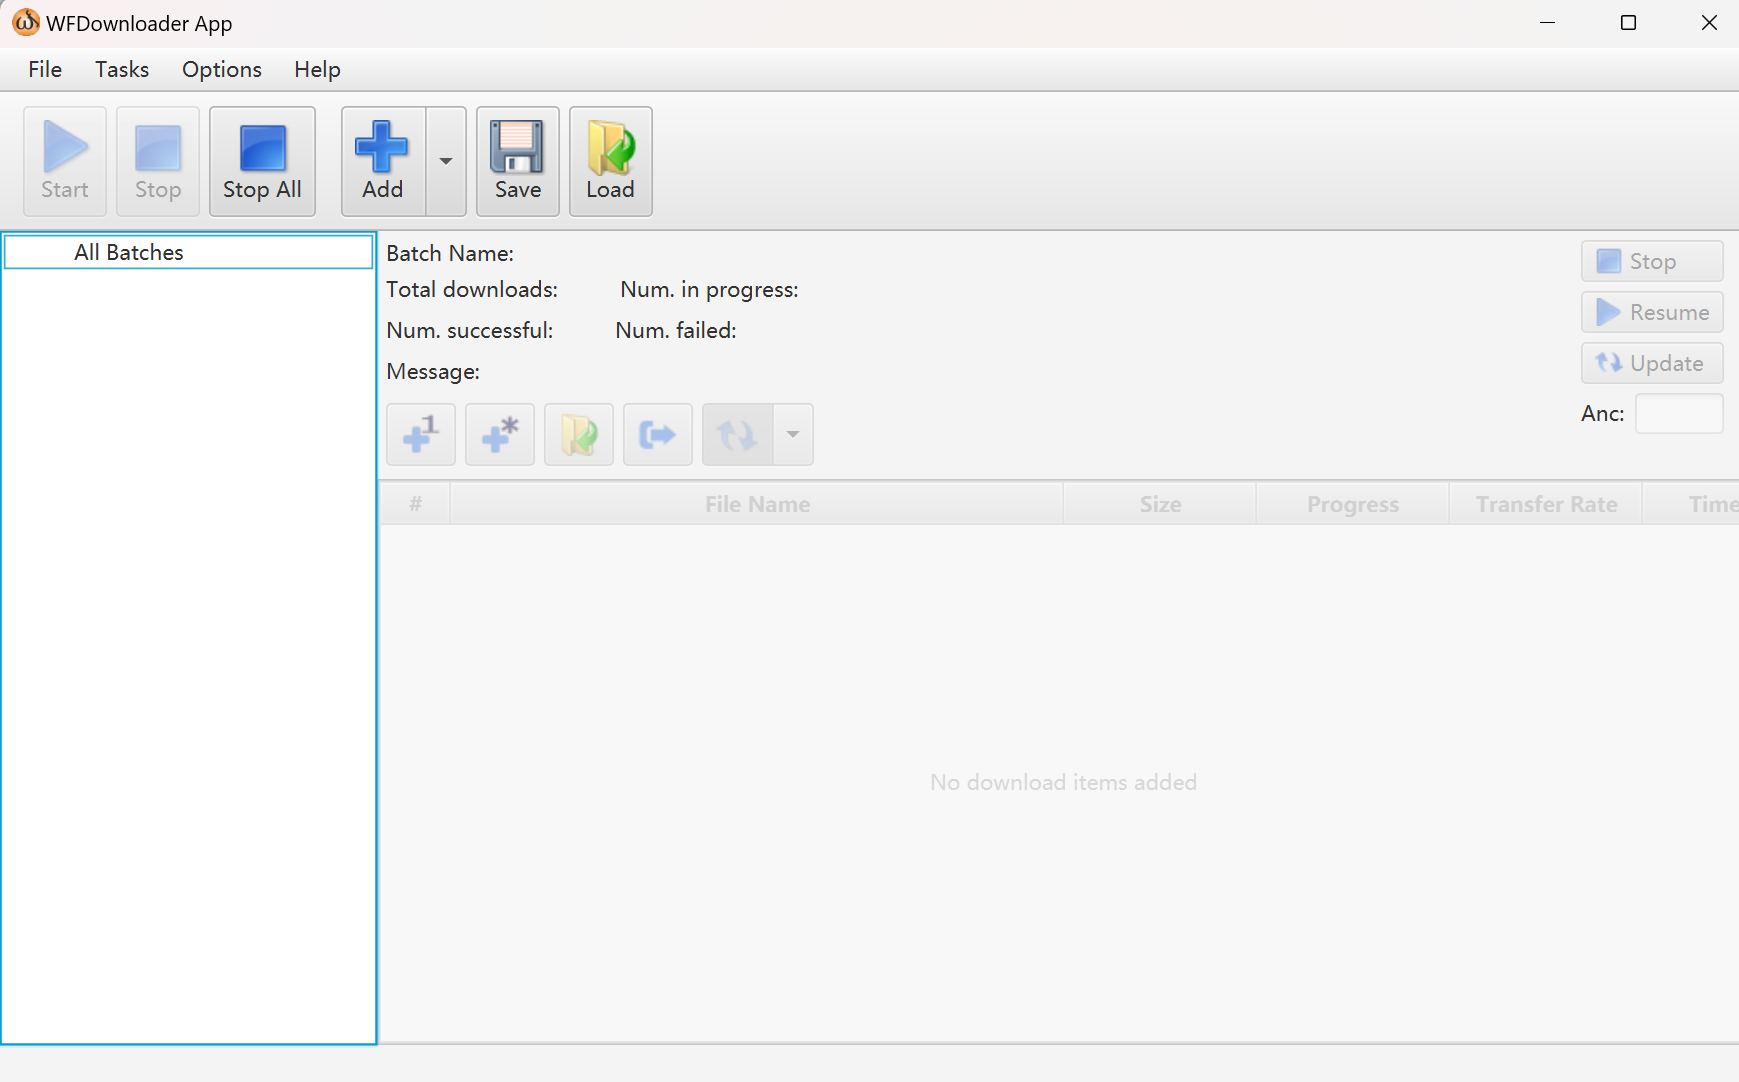Click the Save floppy disk icon
The height and width of the screenshot is (1082, 1739).
(517, 161)
